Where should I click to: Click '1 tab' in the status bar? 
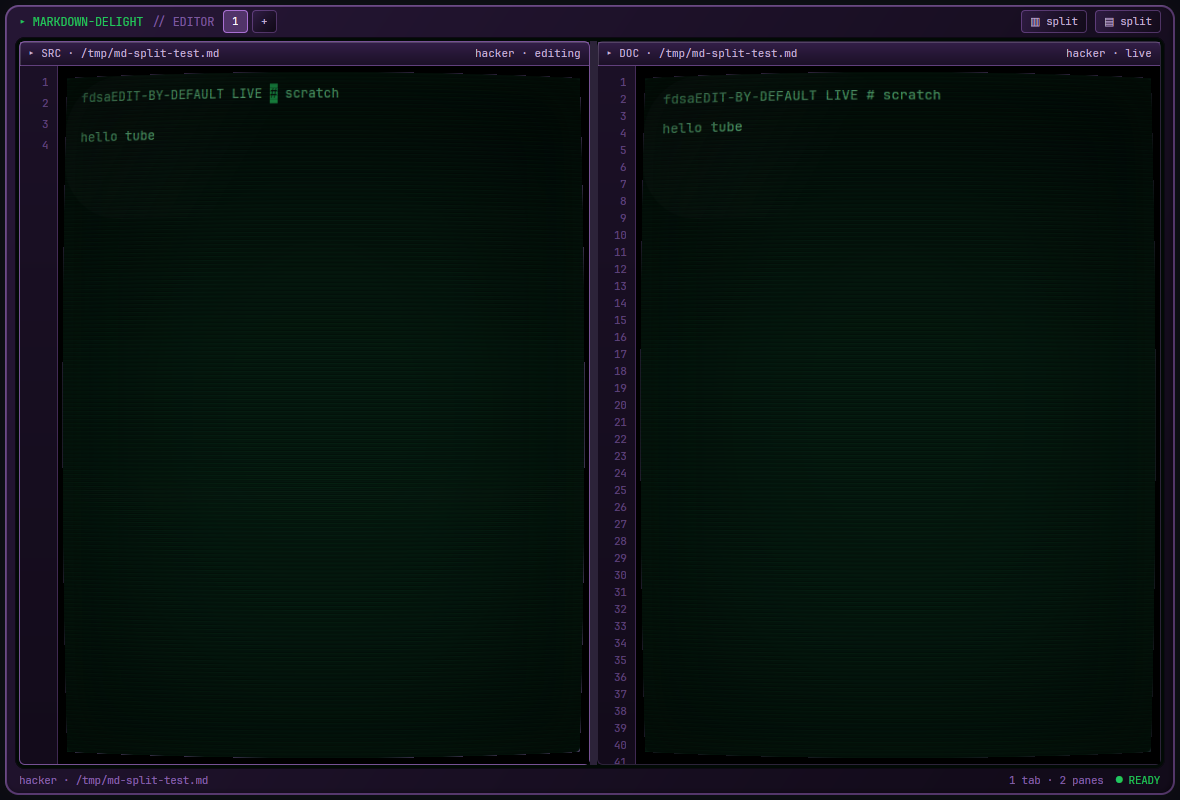(x=1024, y=780)
